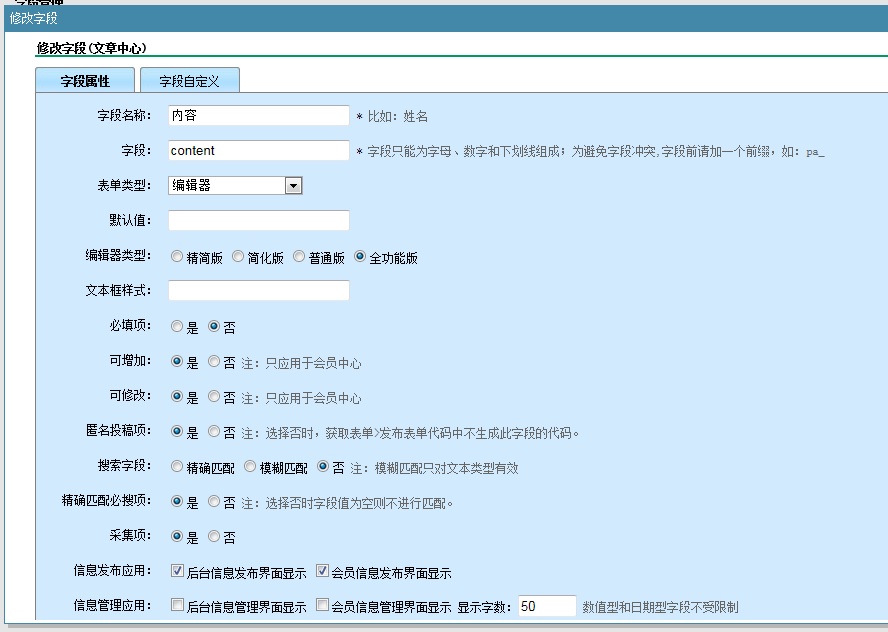The height and width of the screenshot is (632, 888).
Task: Click the 文本框样式 input field
Action: tap(258, 291)
